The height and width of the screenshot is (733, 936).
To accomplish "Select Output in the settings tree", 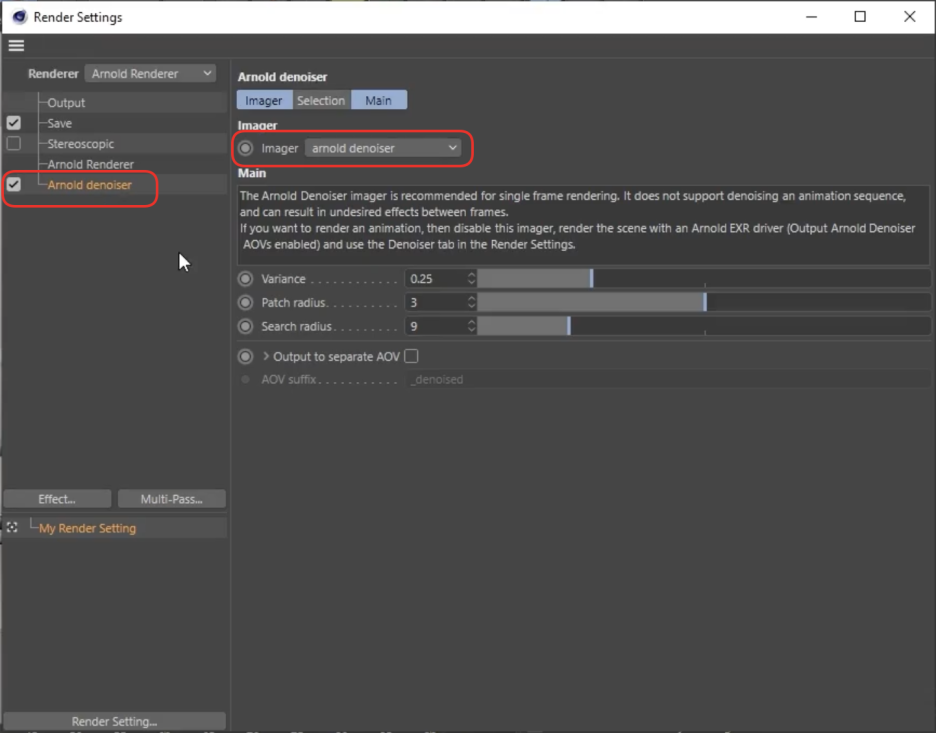I will pyautogui.click(x=66, y=103).
